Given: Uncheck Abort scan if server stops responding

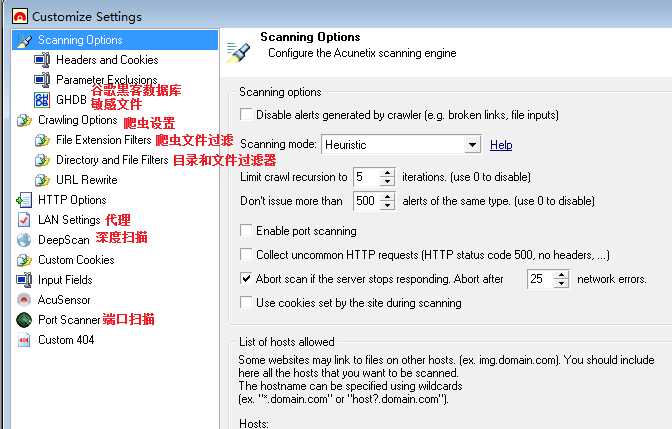Looking at the screenshot, I should [x=246, y=279].
